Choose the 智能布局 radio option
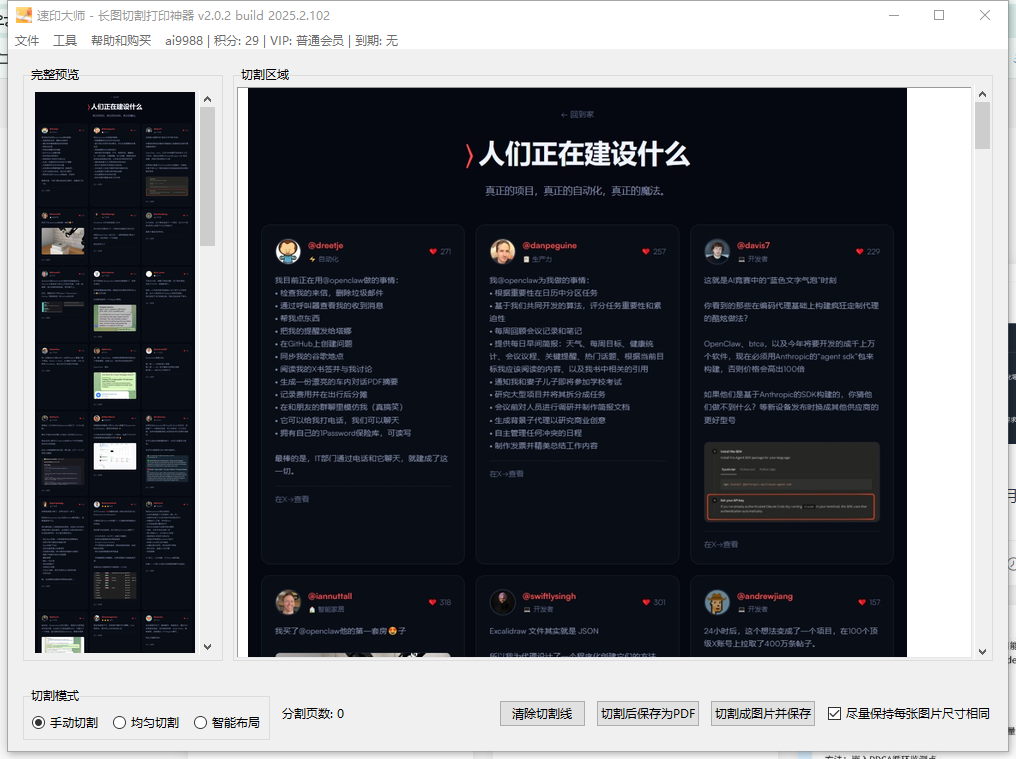This screenshot has width=1016, height=759. point(200,722)
